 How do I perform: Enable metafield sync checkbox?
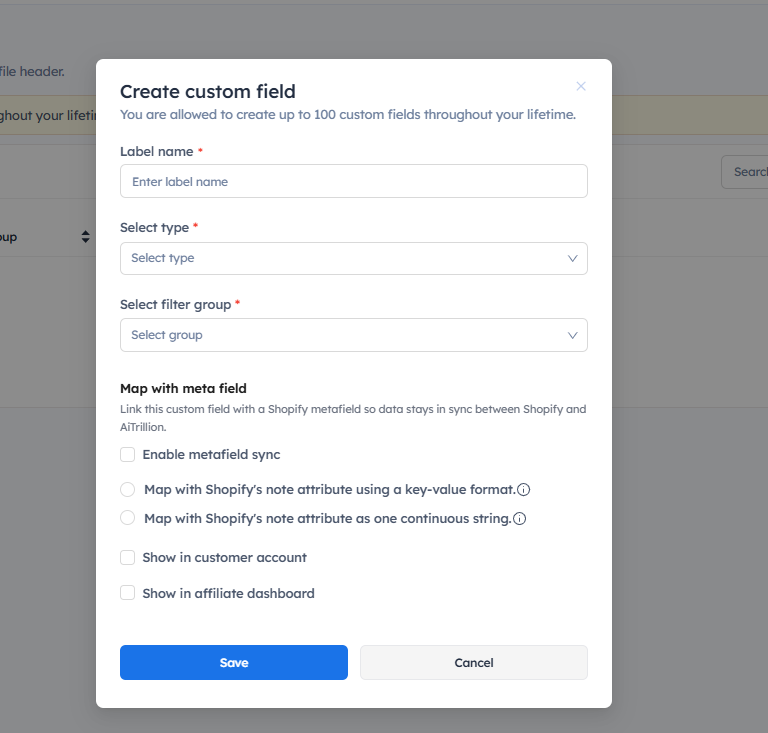[128, 455]
